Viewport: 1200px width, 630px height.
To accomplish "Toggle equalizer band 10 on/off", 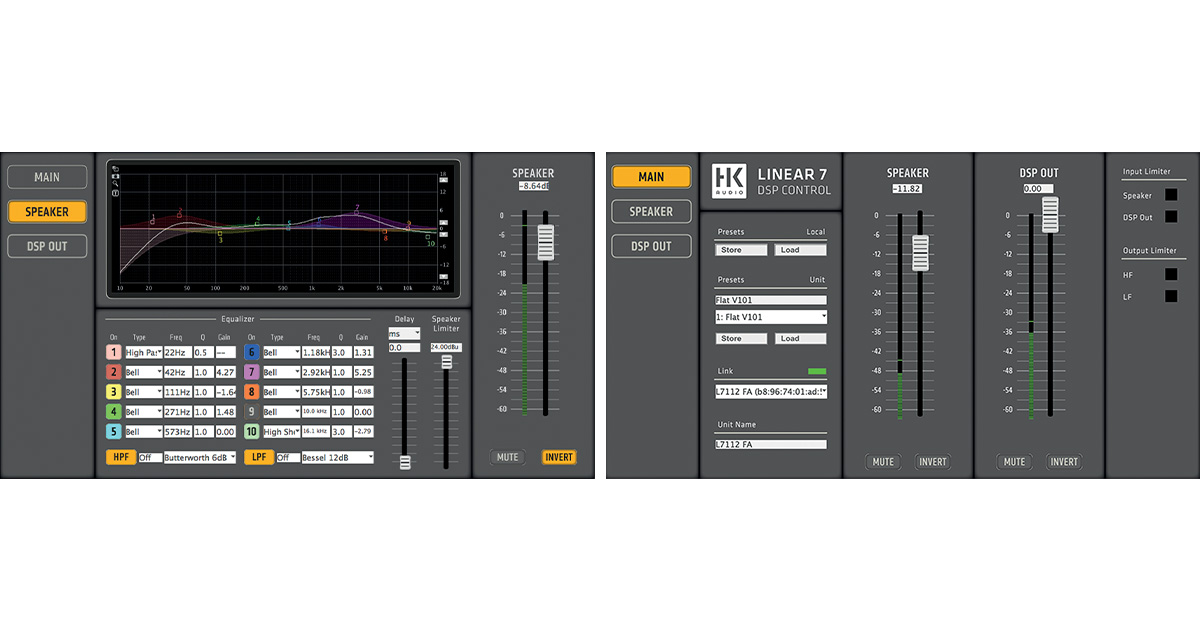I will (252, 431).
